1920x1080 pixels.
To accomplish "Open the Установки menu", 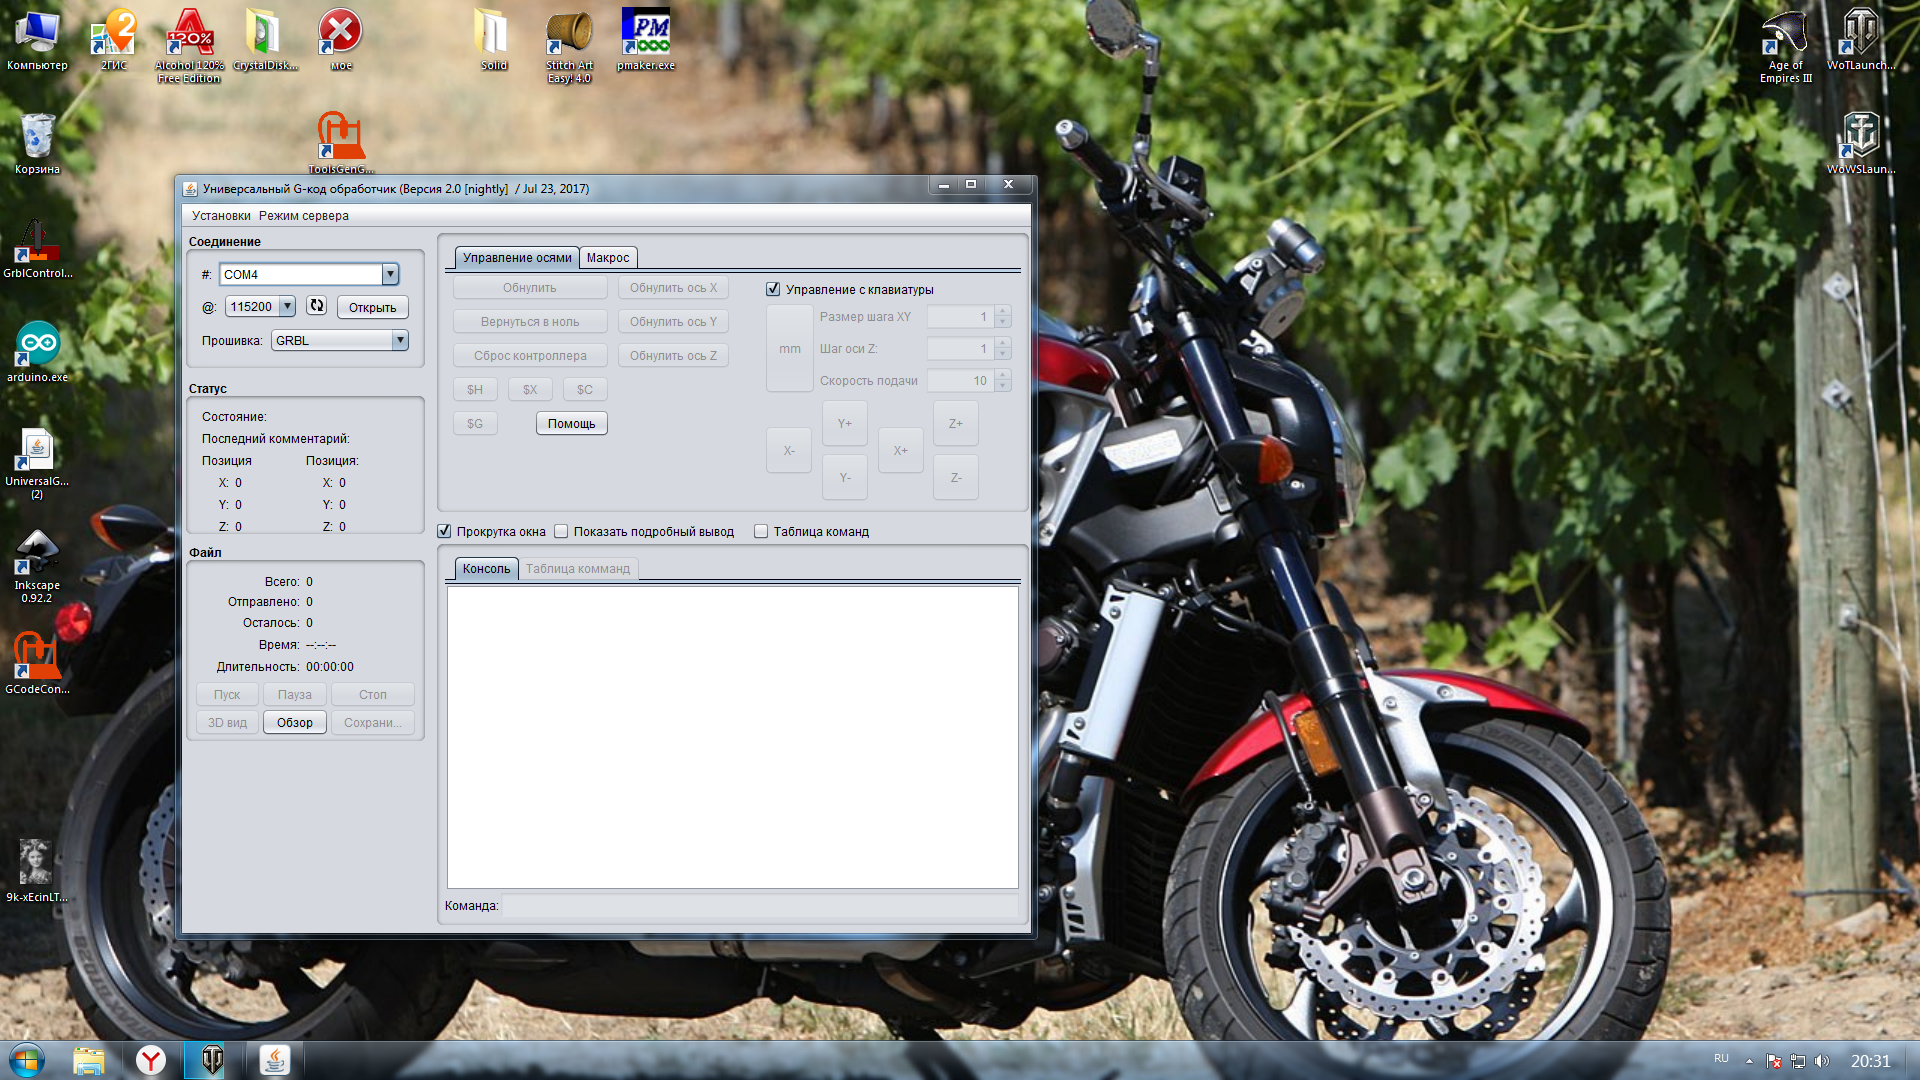I will click(221, 215).
